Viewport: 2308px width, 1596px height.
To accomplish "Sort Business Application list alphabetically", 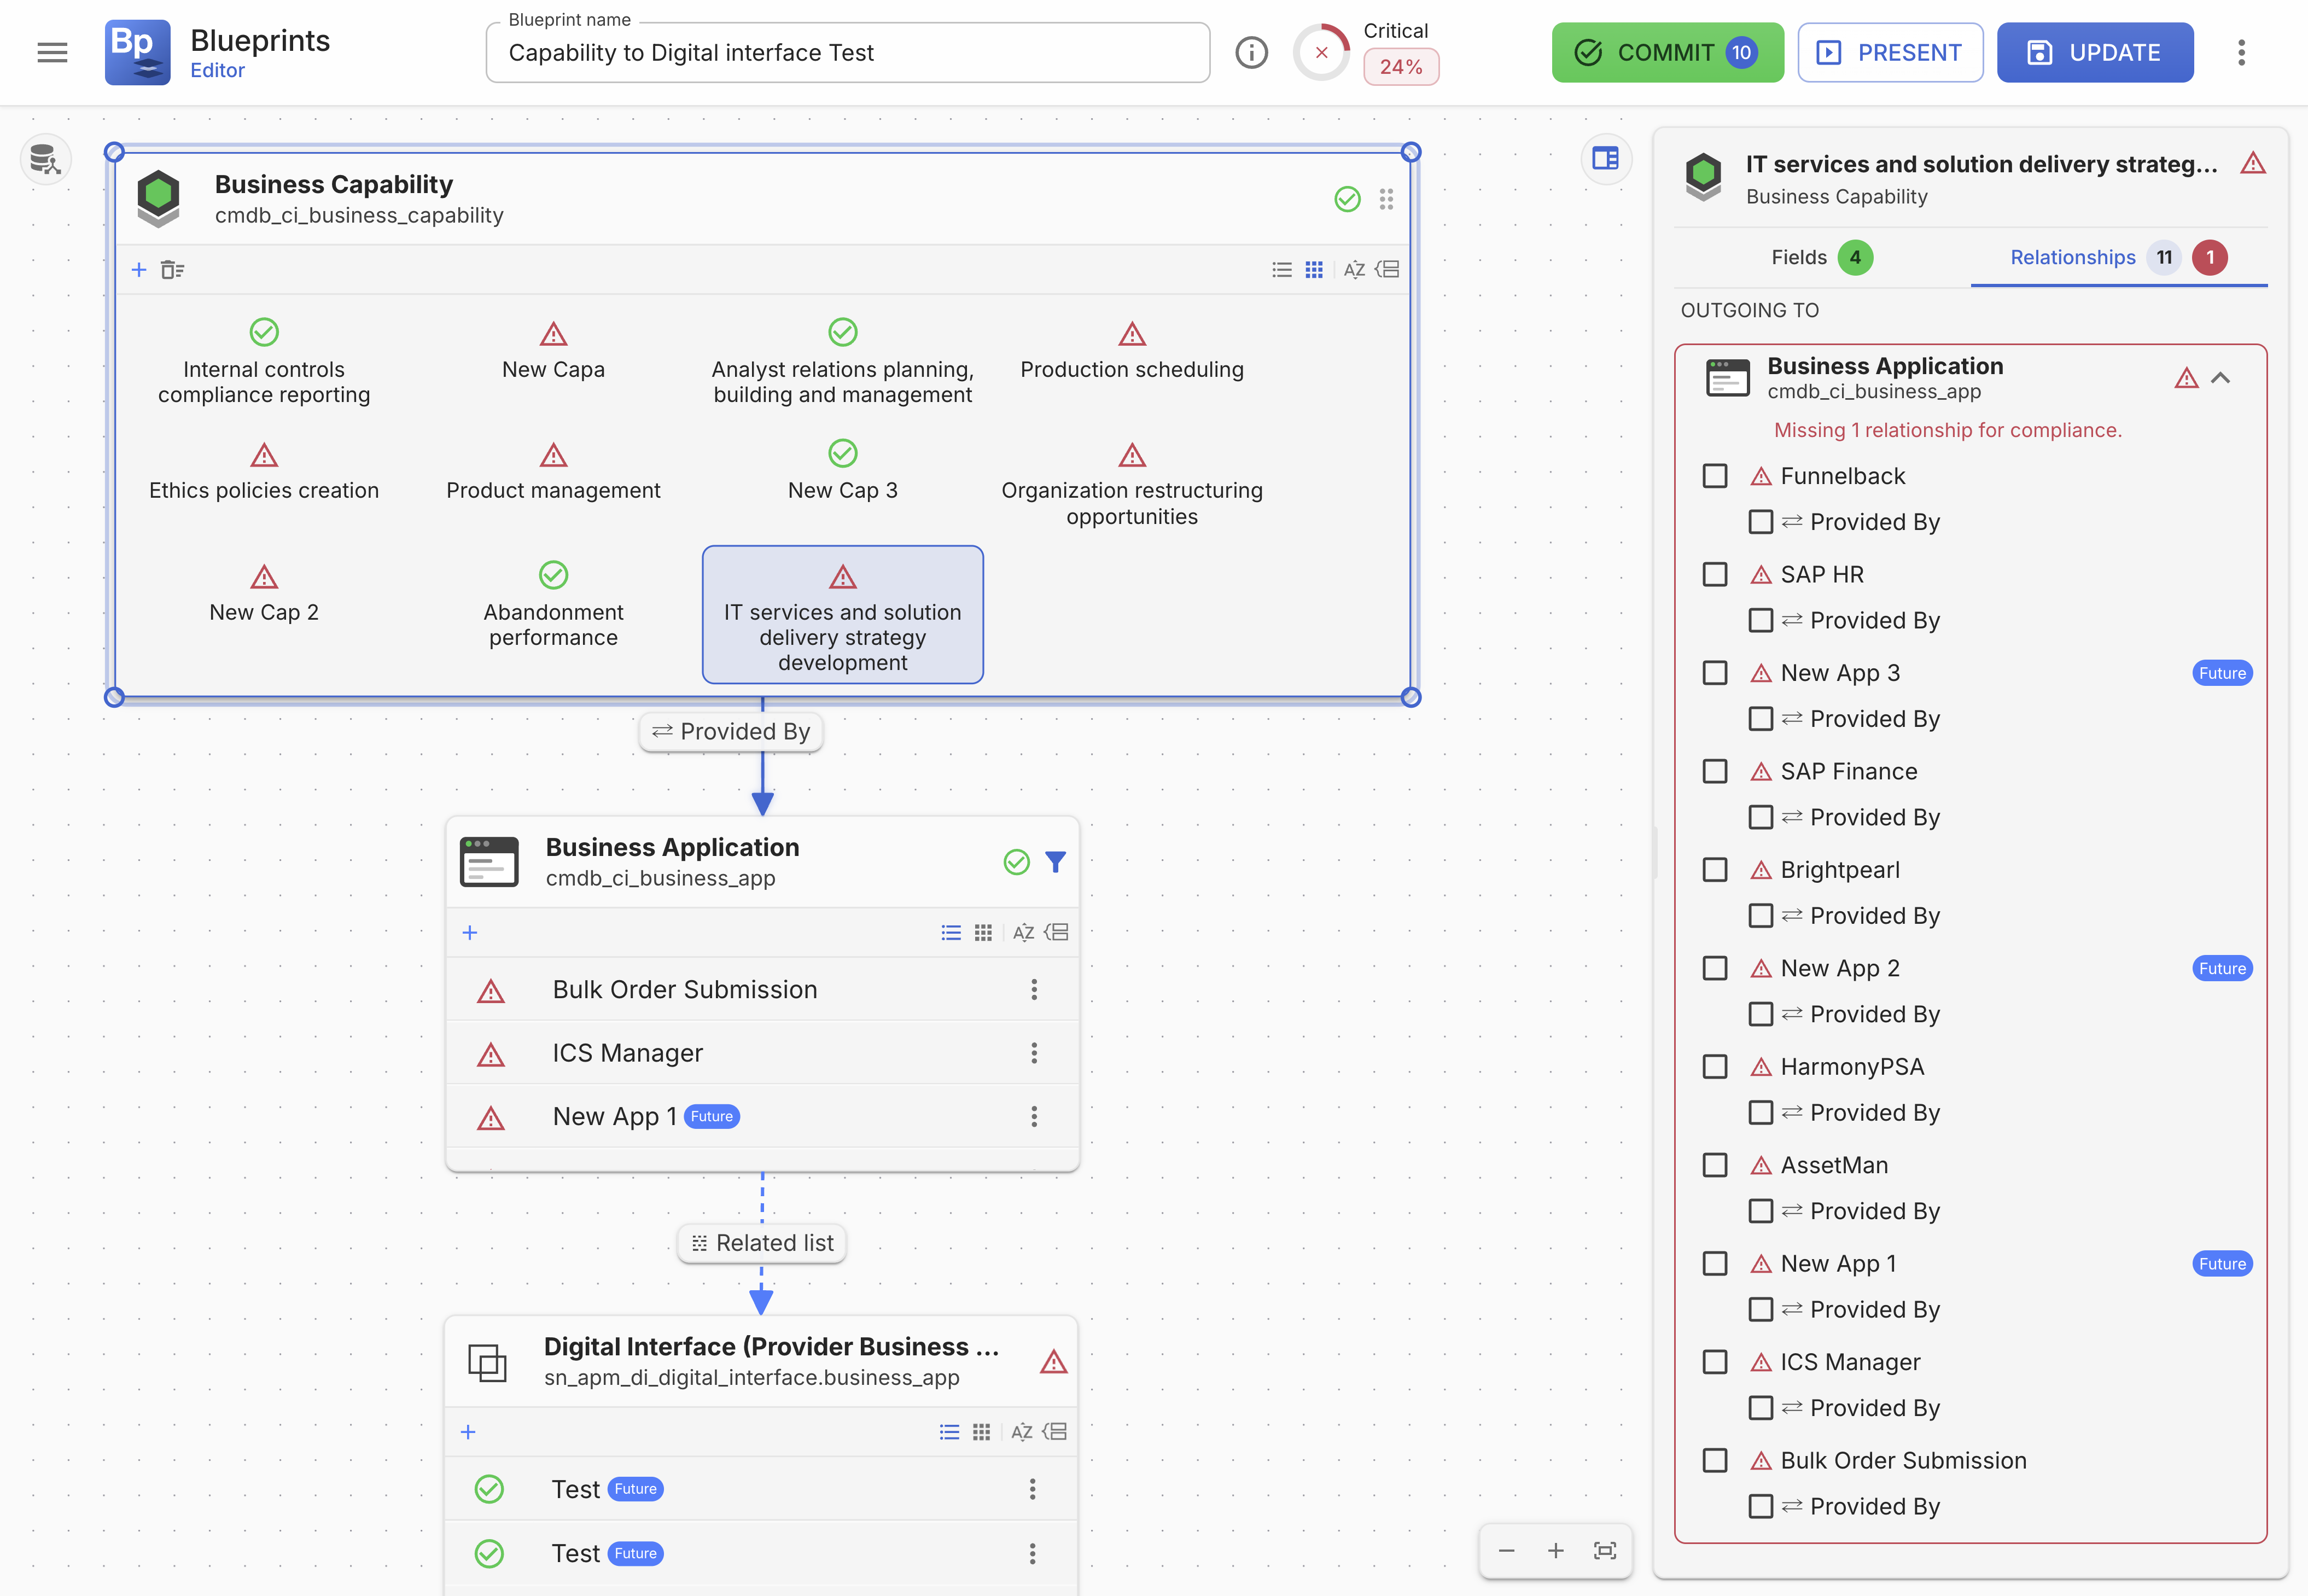I will 1023,932.
